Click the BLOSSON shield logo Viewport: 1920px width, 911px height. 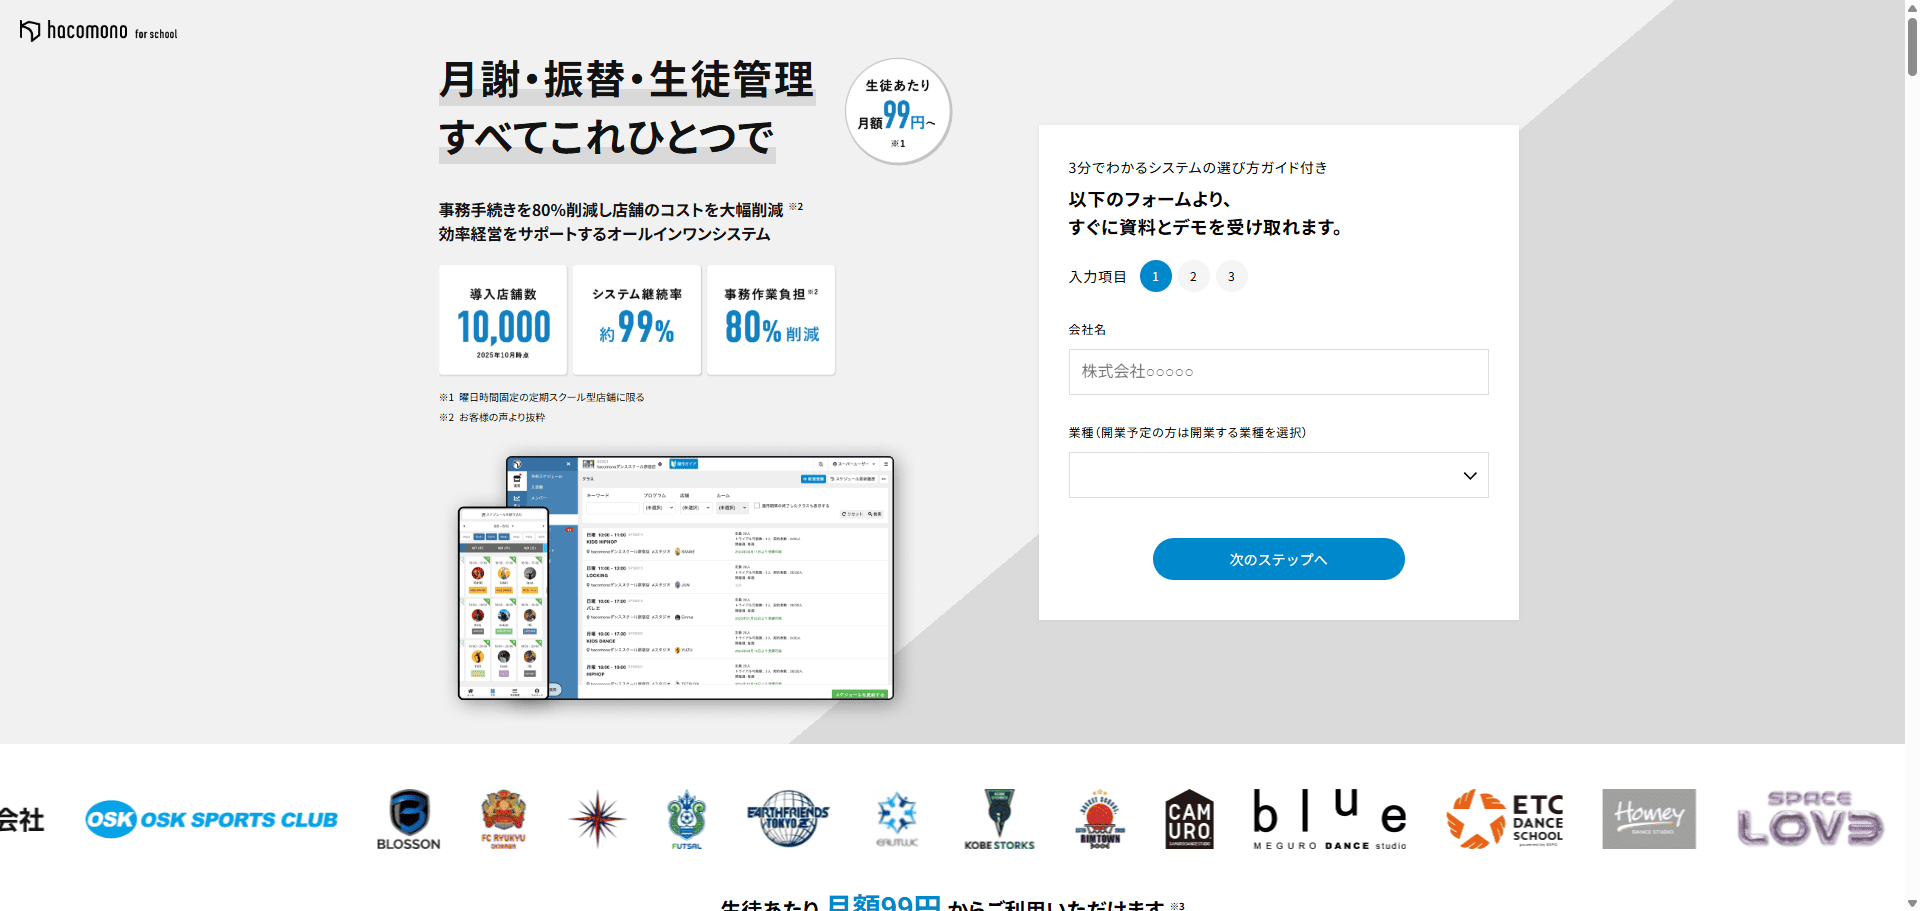pos(408,819)
